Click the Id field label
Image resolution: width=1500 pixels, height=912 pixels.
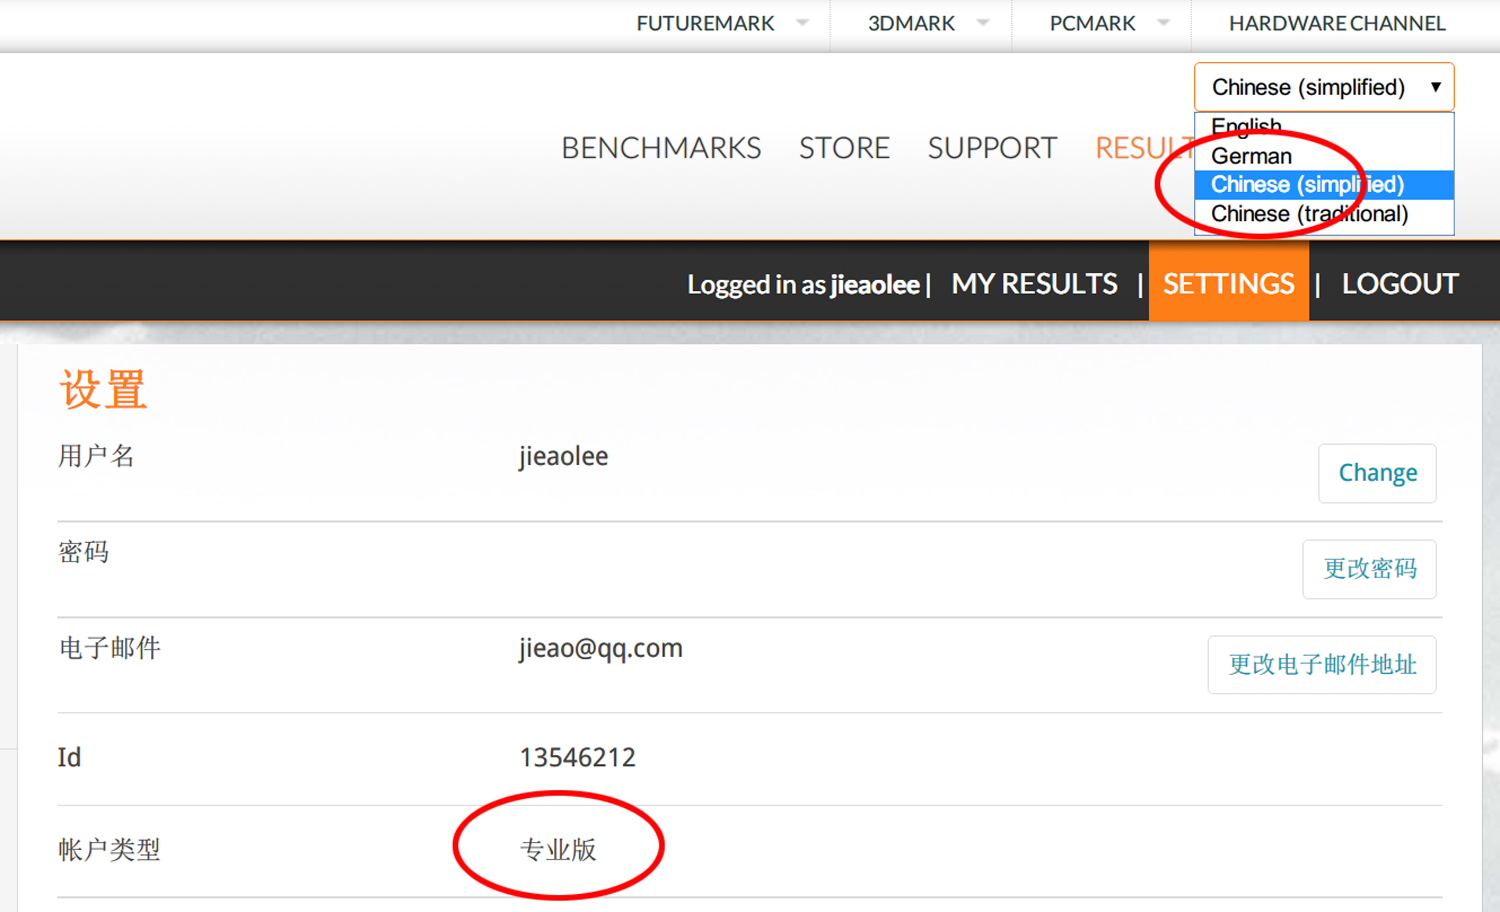coord(69,757)
